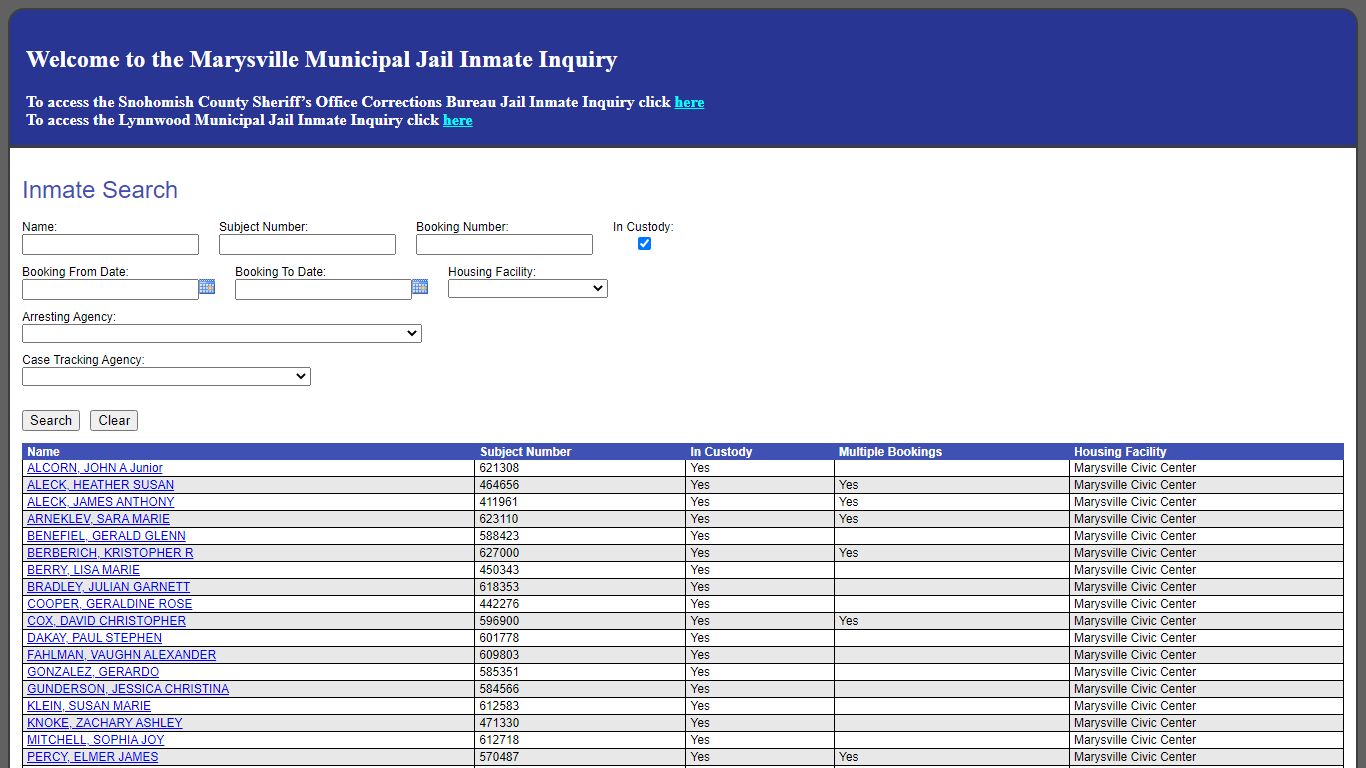Click into the Booking From Date field

pyautogui.click(x=111, y=289)
